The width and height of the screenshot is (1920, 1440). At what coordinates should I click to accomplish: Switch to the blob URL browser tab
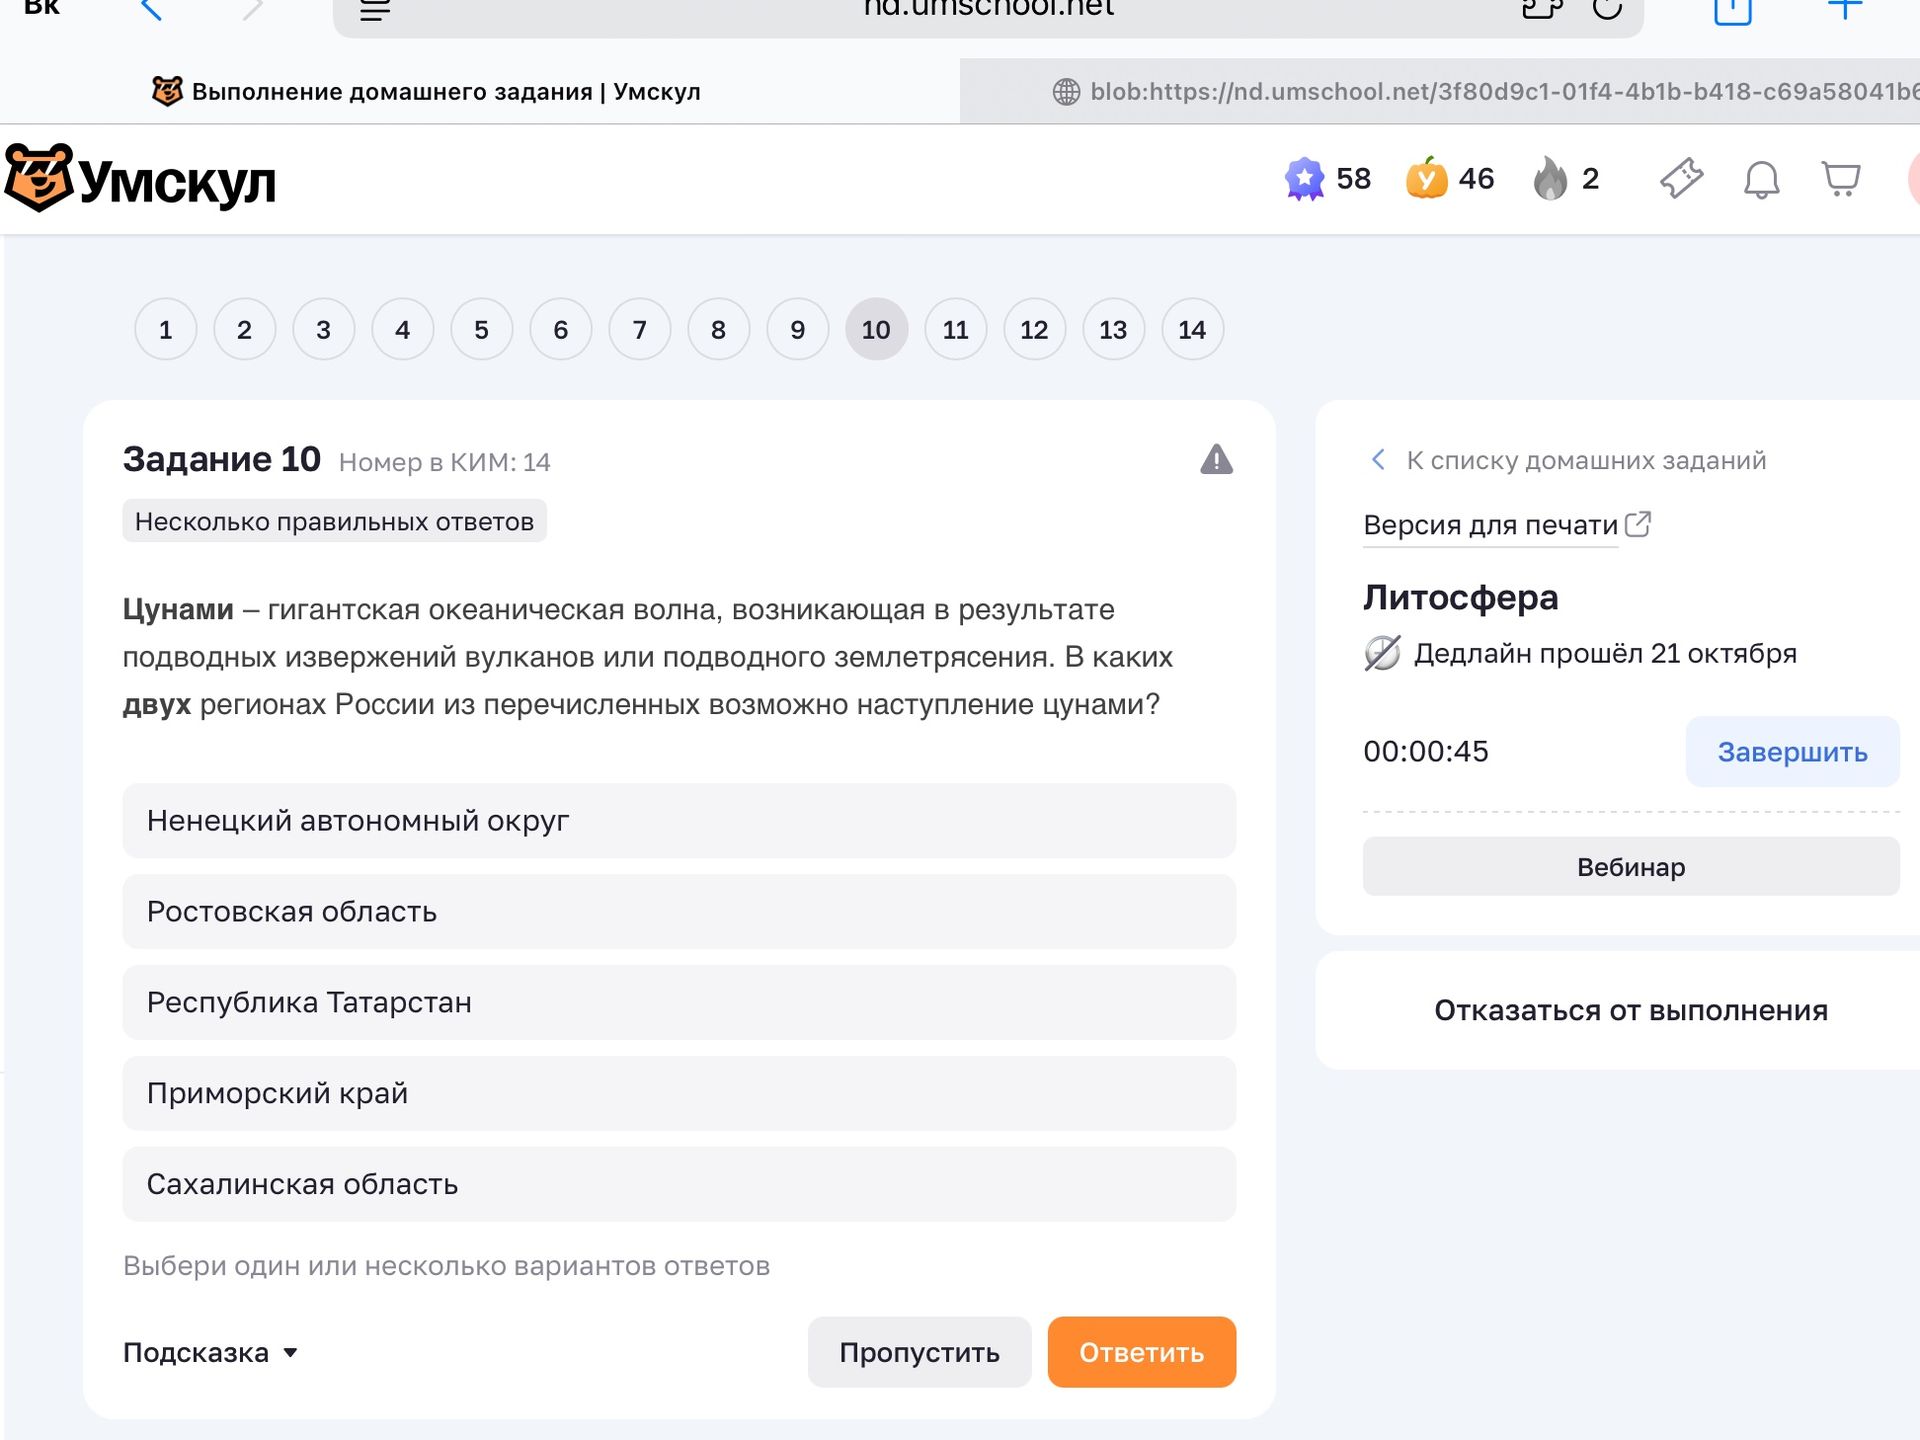[1440, 91]
